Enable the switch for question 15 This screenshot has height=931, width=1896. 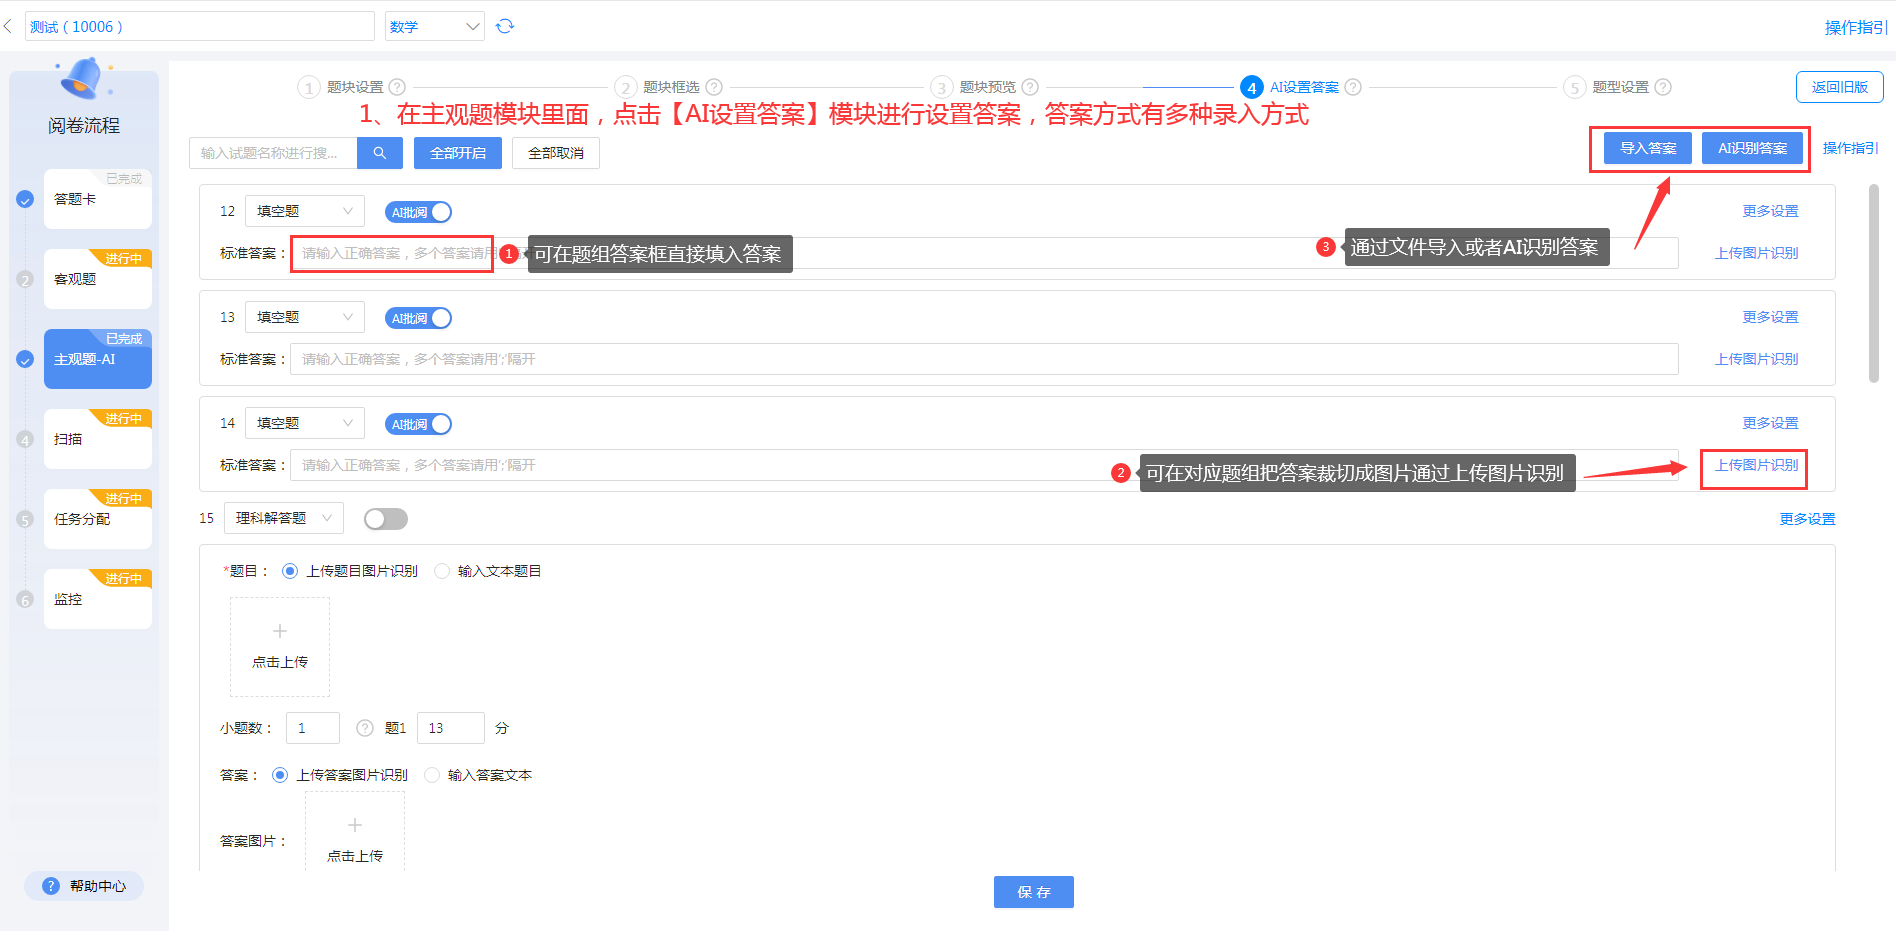[386, 519]
